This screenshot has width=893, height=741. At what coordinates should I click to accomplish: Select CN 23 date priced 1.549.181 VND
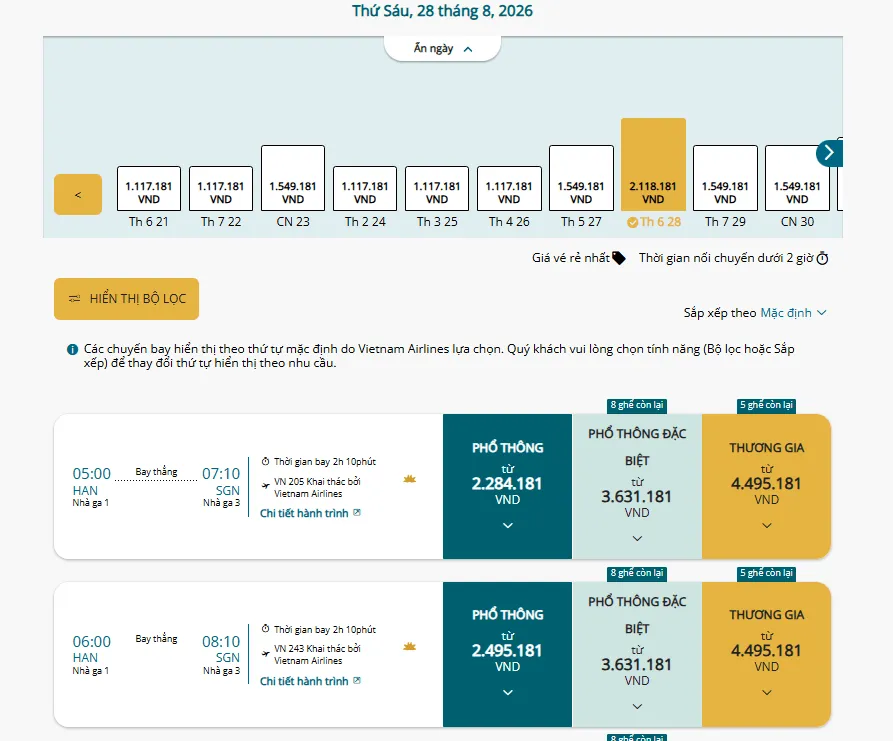coord(293,178)
